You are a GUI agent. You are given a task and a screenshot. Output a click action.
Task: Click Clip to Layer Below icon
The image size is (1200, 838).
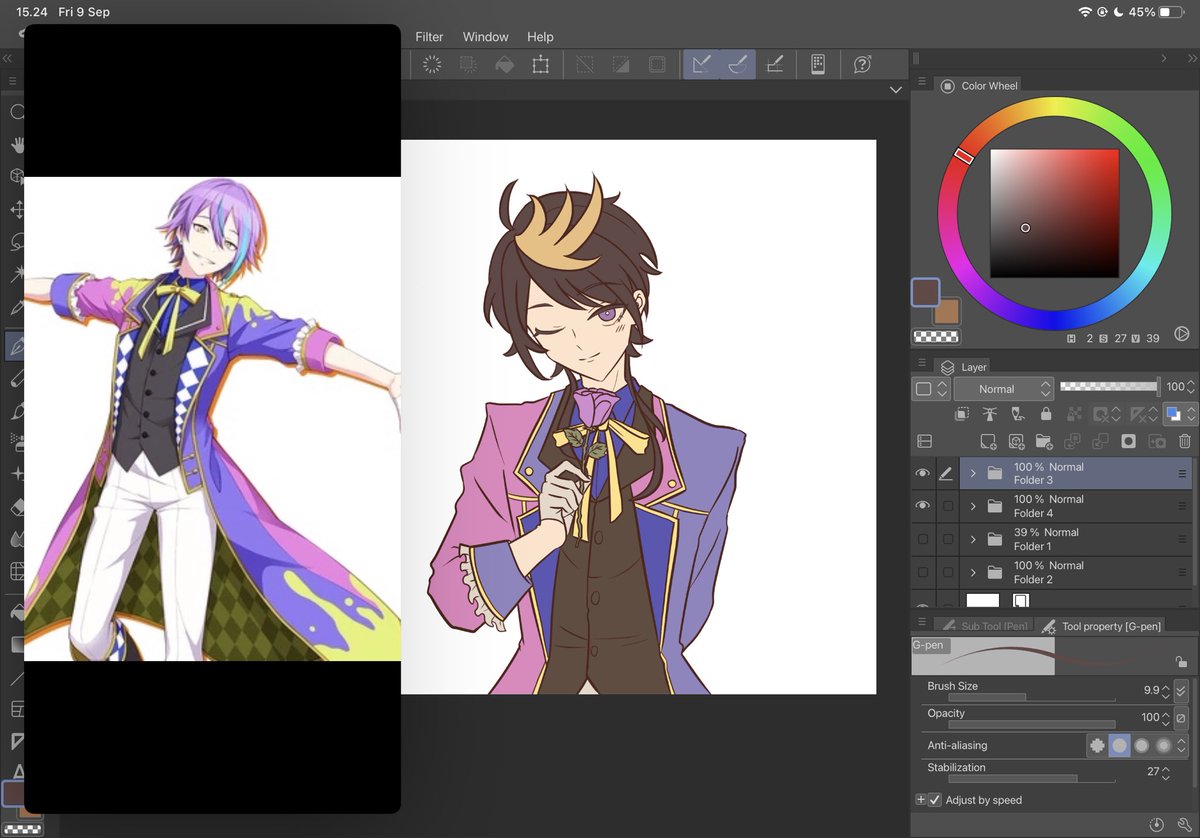coord(962,413)
